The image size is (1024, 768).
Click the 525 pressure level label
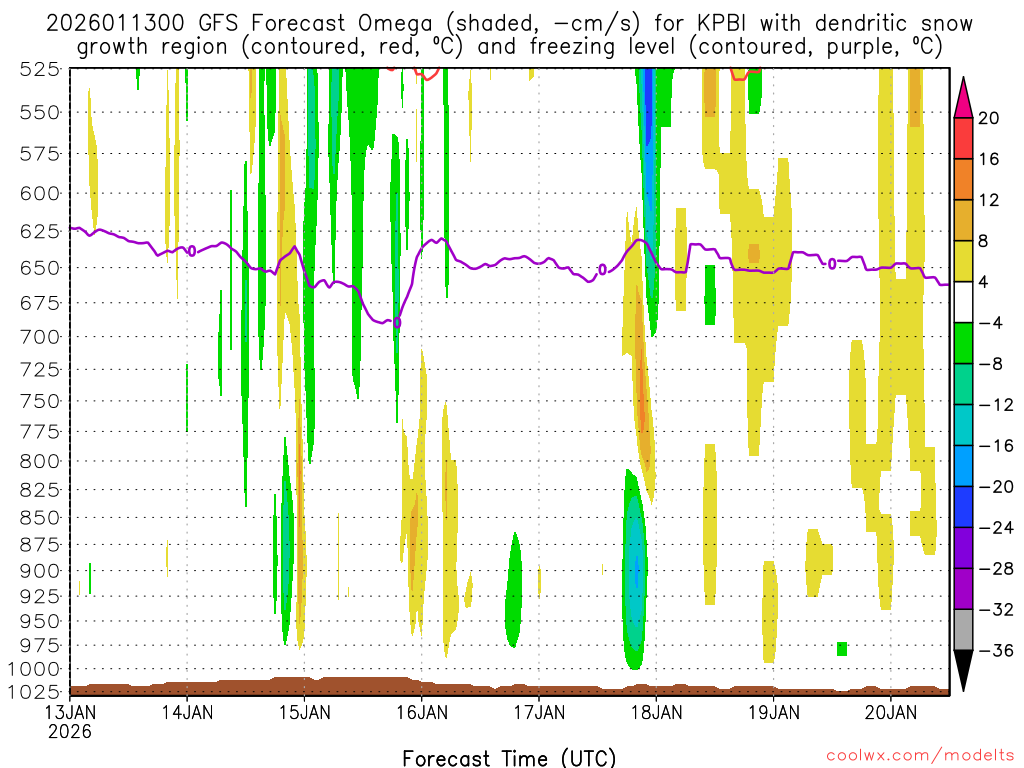pyautogui.click(x=40, y=69)
